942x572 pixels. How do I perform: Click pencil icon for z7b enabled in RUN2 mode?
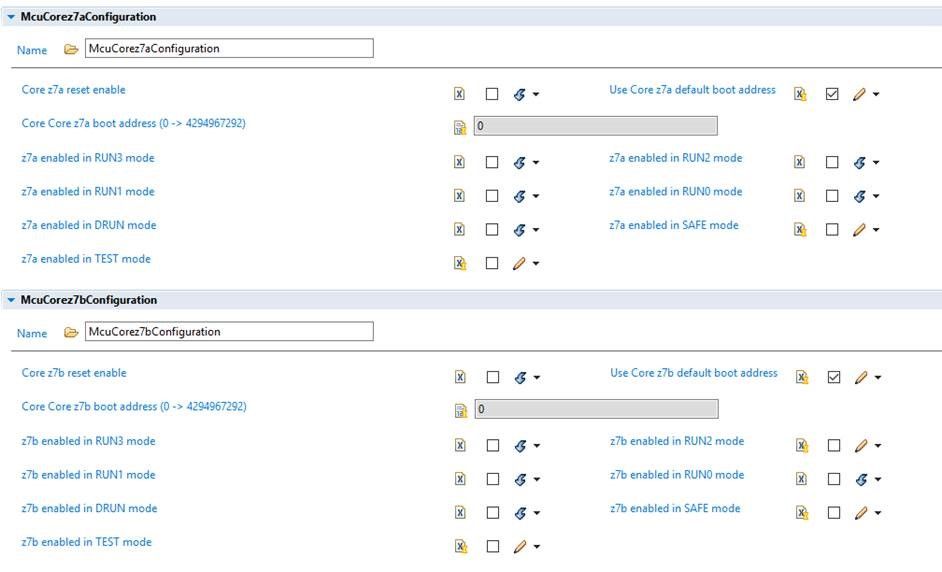(859, 446)
